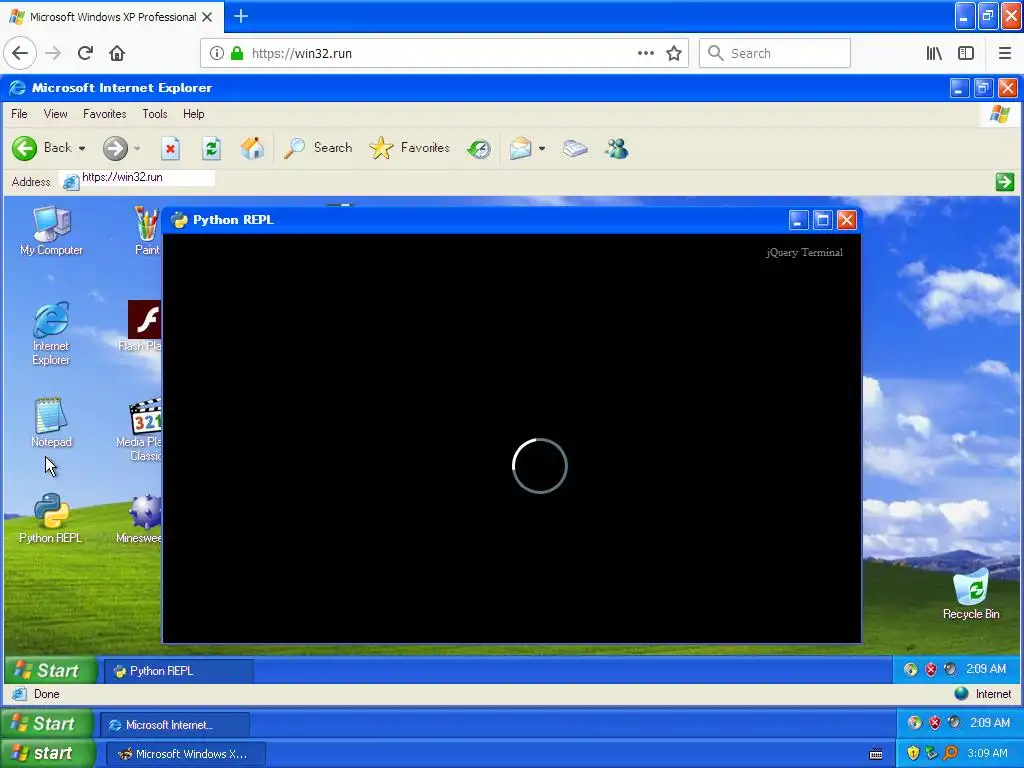Open Firefox hamburger menu
The width and height of the screenshot is (1024, 768).
1004,53
